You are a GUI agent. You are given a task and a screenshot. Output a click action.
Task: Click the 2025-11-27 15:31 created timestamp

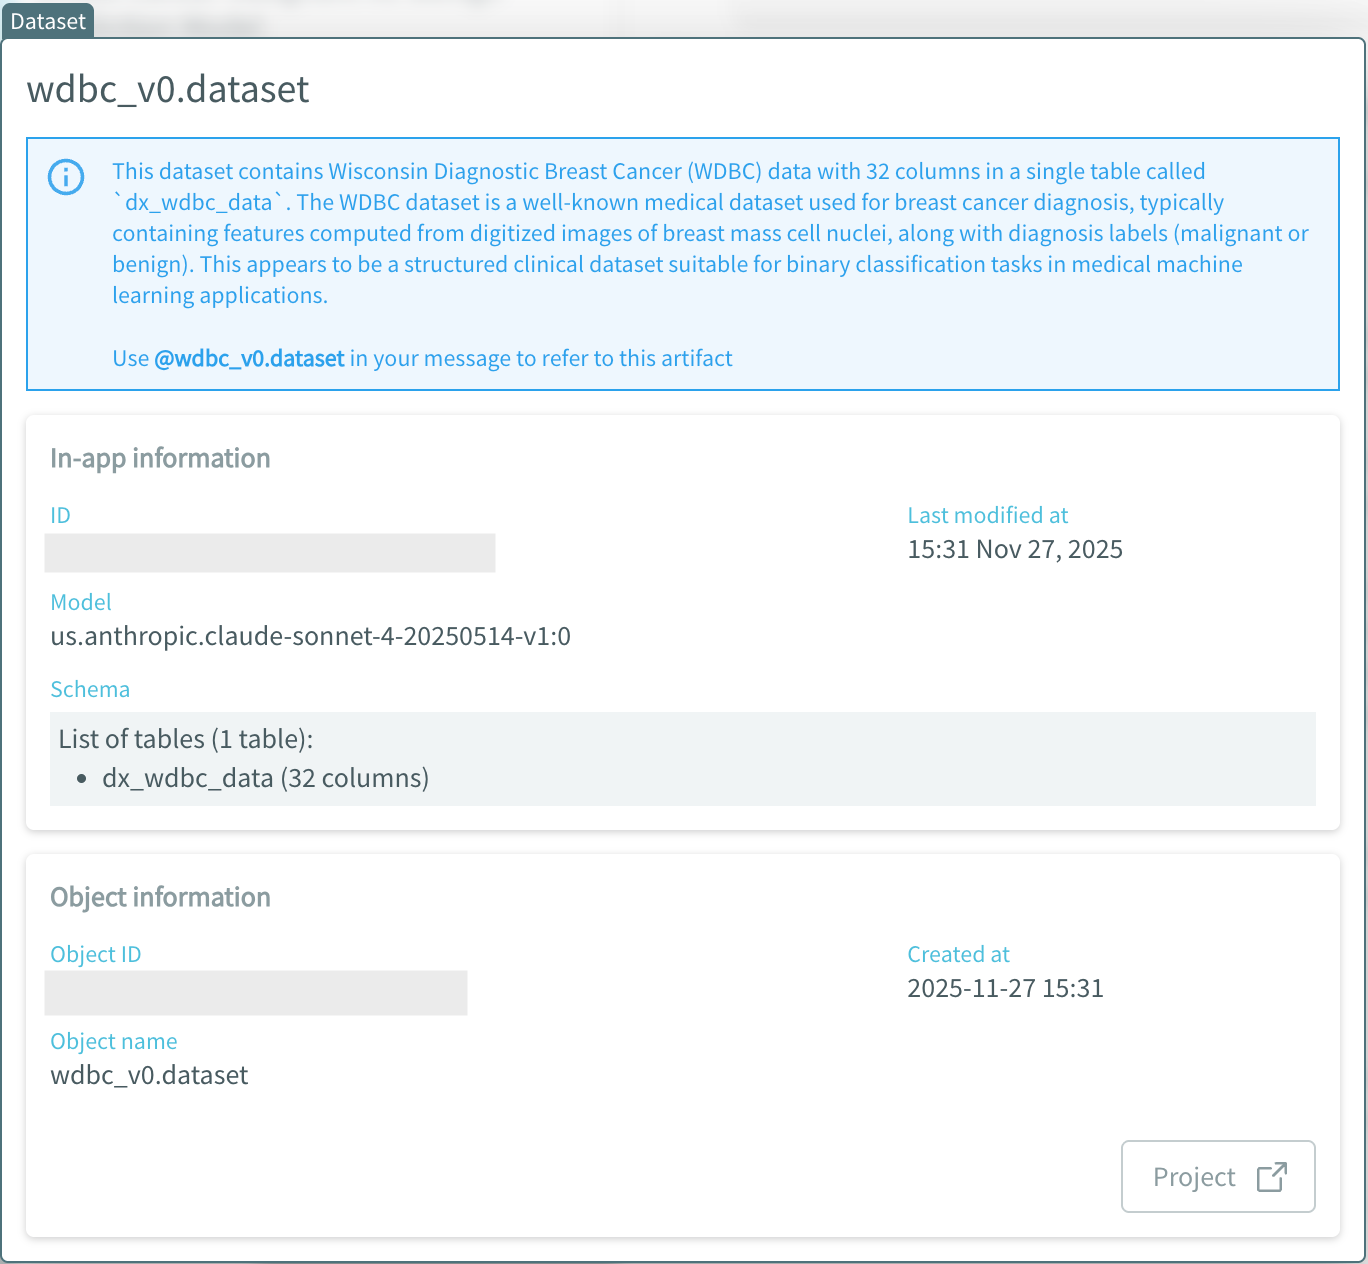pyautogui.click(x=1005, y=988)
